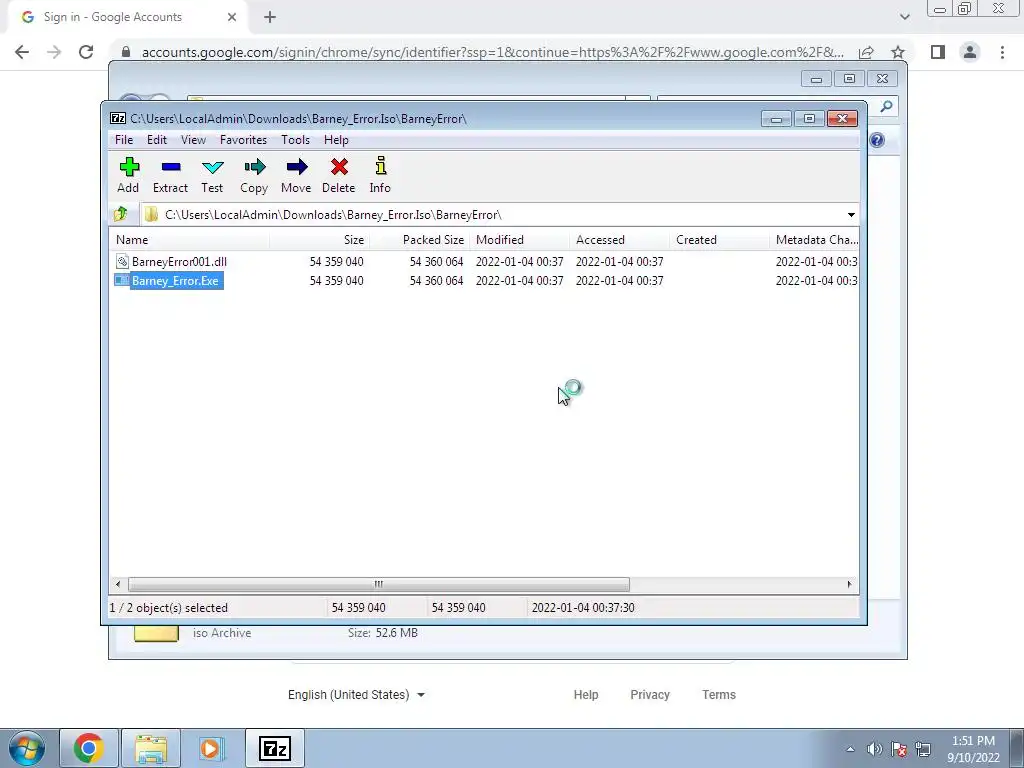The width and height of the screenshot is (1024, 768).
Task: Open the View menu
Action: 193,139
